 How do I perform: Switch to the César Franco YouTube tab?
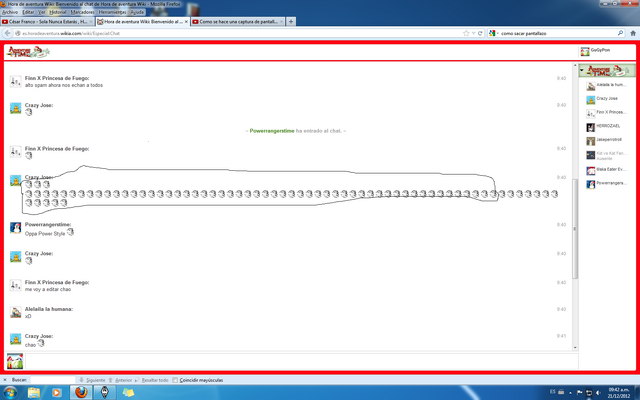(47, 22)
